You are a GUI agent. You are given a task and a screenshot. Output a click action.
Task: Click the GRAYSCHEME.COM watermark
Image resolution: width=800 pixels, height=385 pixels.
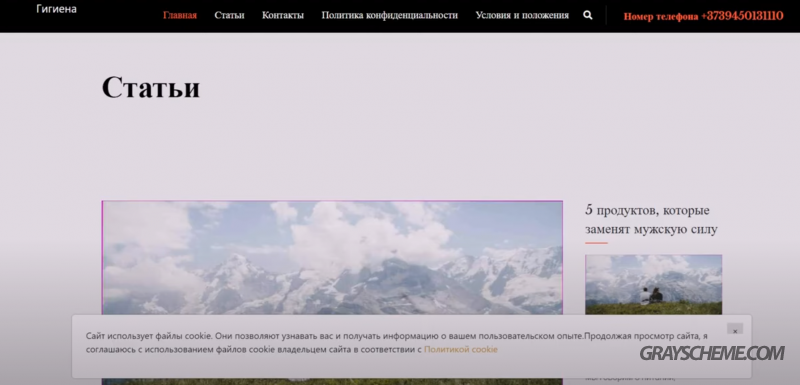pos(712,353)
